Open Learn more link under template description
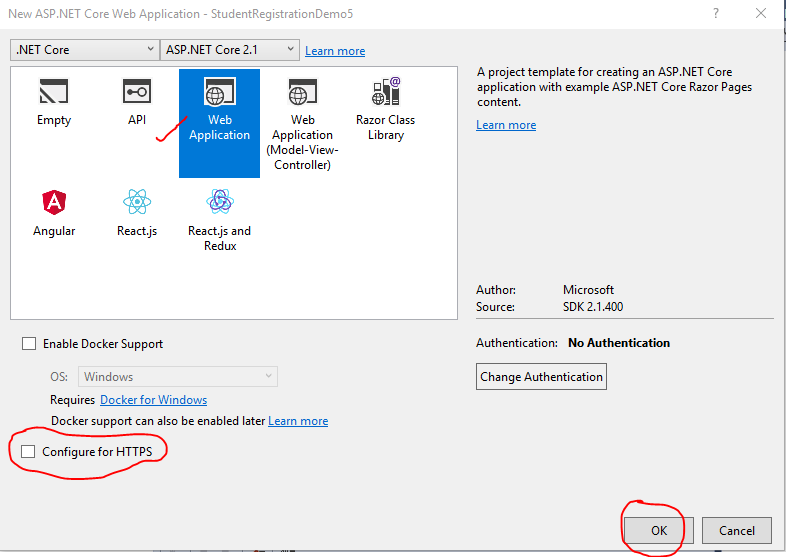The width and height of the screenshot is (786, 557). 506,125
